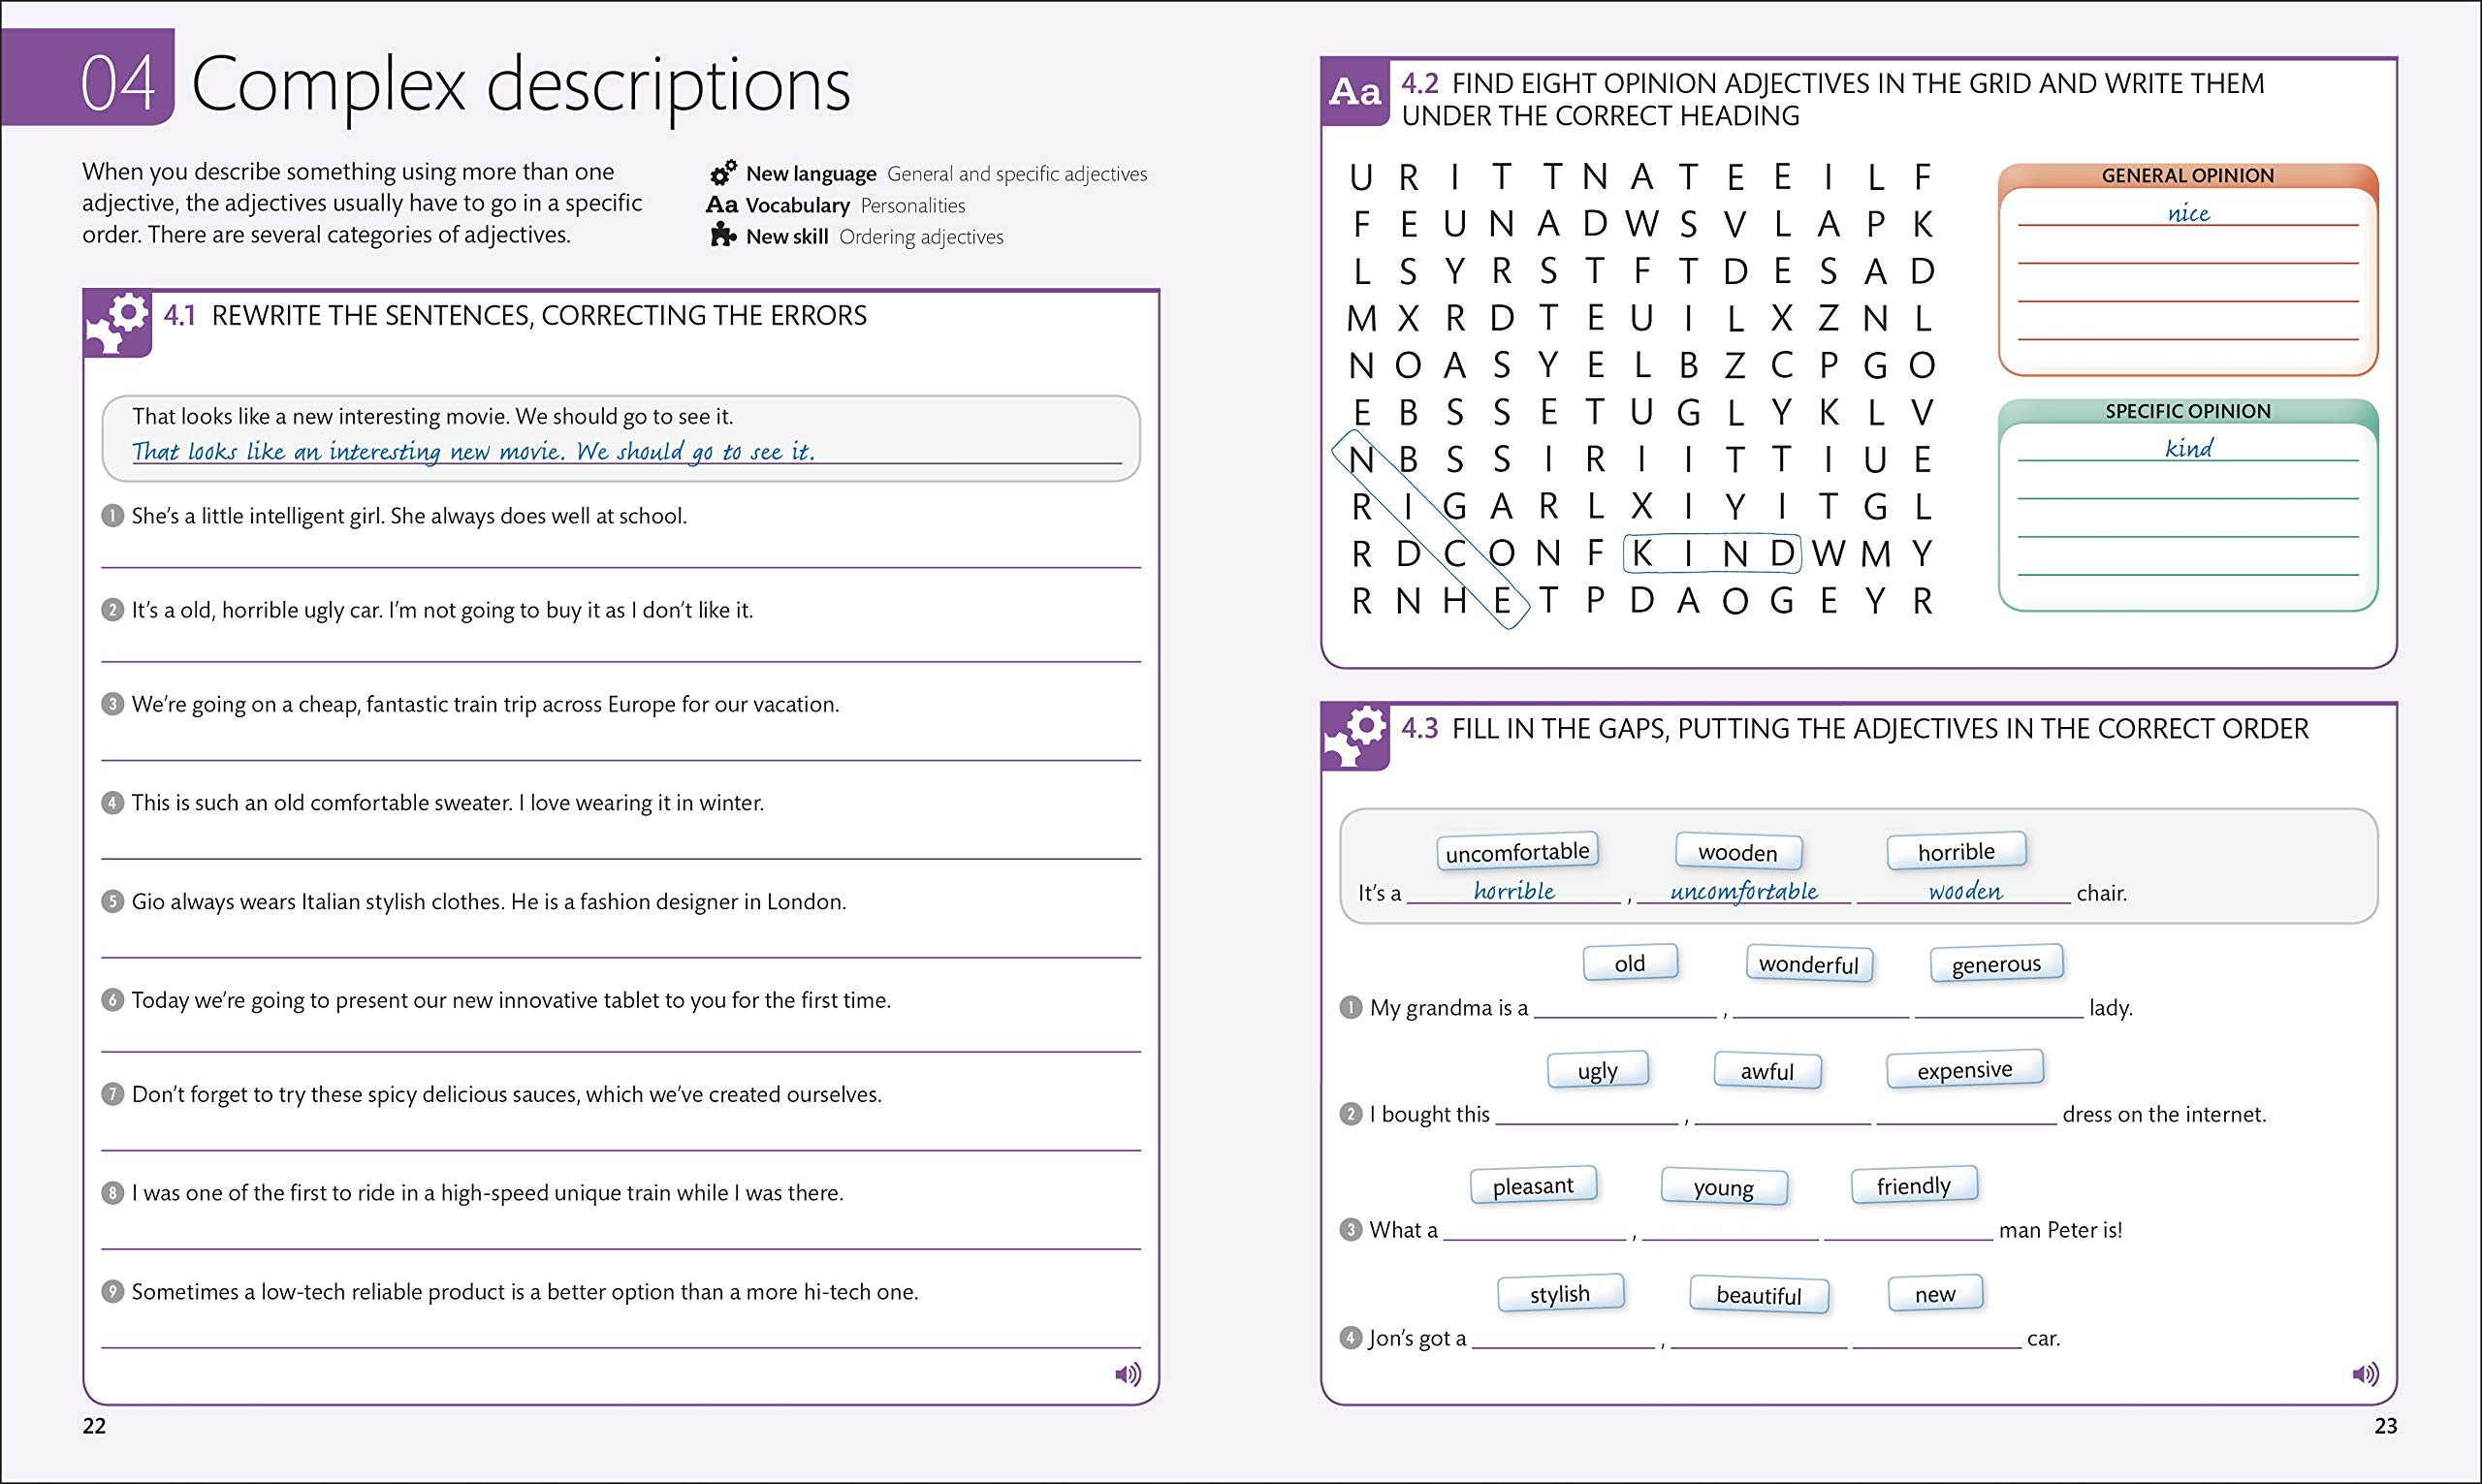Select the 'horrible' word chip above the chair sentence

point(1957,851)
